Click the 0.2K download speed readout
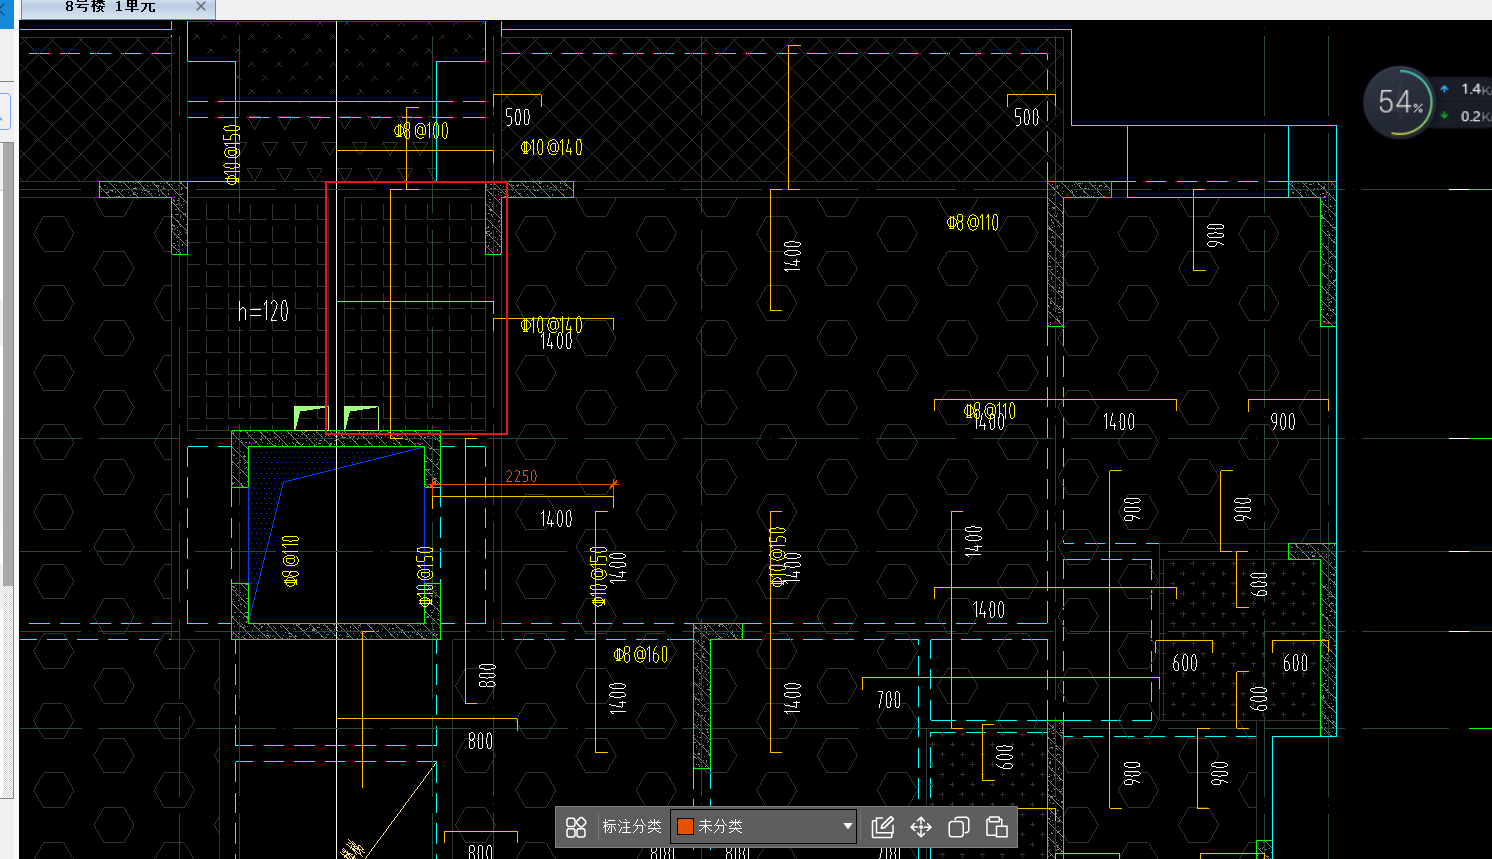The width and height of the screenshot is (1492, 859). tap(1474, 116)
